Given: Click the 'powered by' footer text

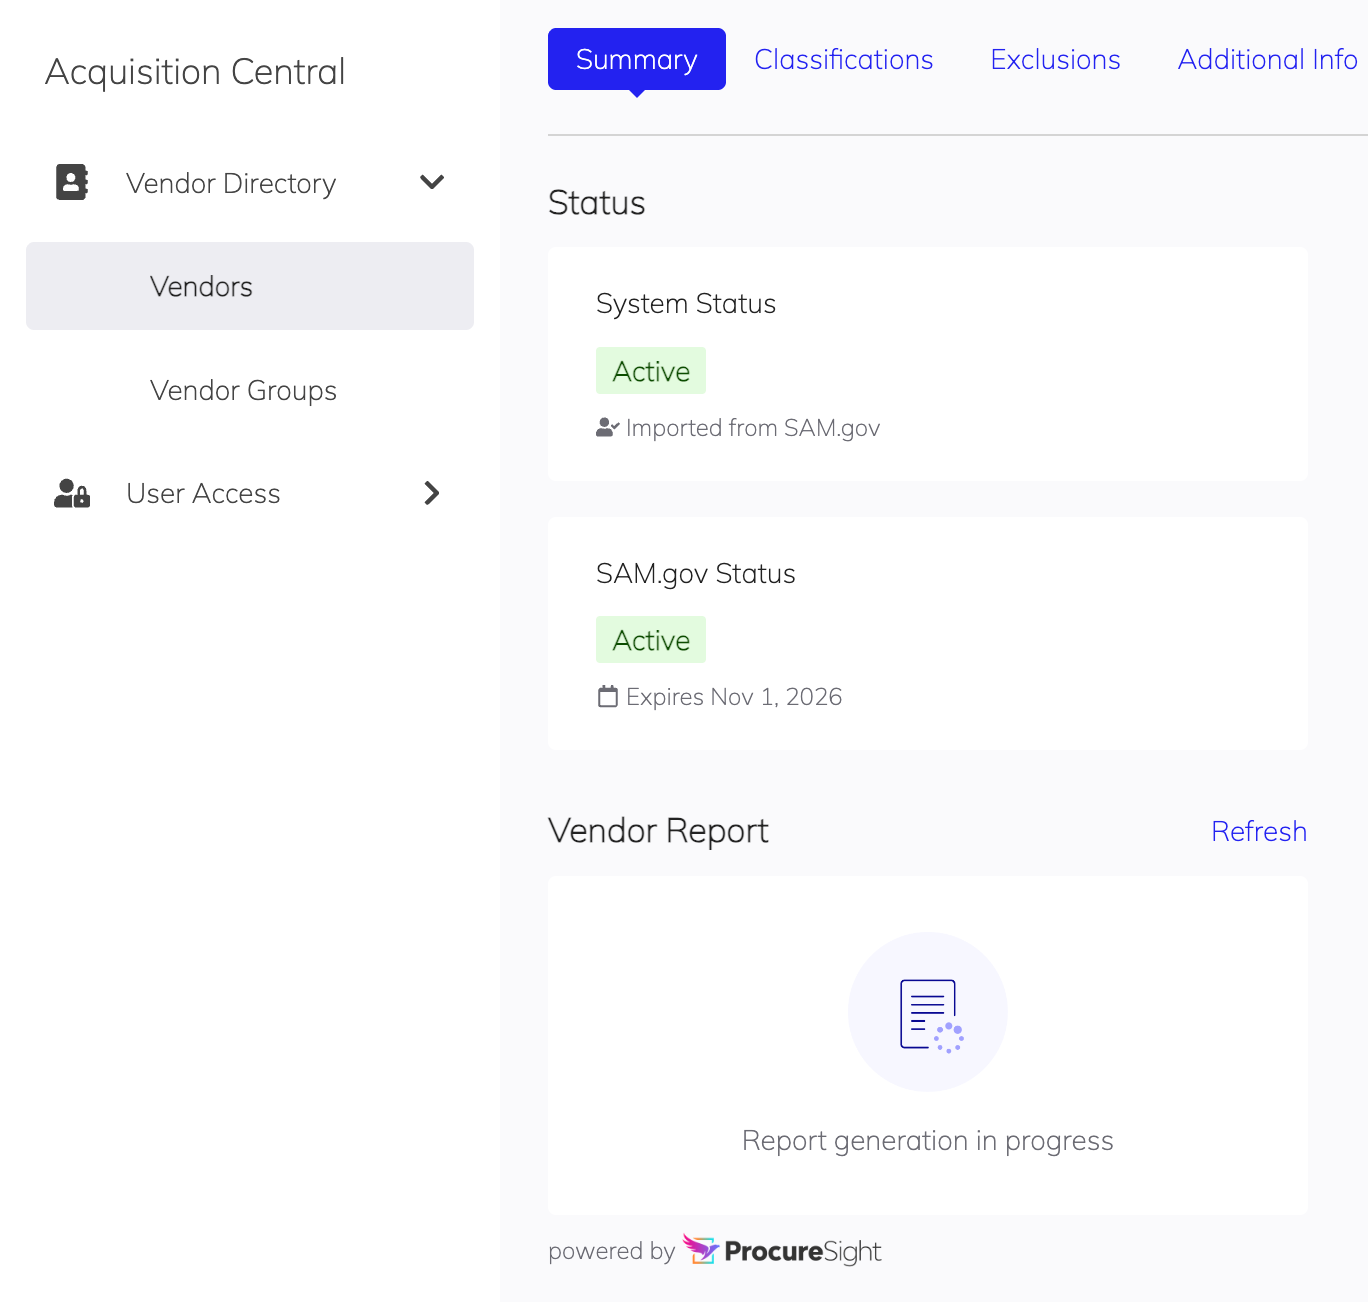Looking at the screenshot, I should click(612, 1251).
